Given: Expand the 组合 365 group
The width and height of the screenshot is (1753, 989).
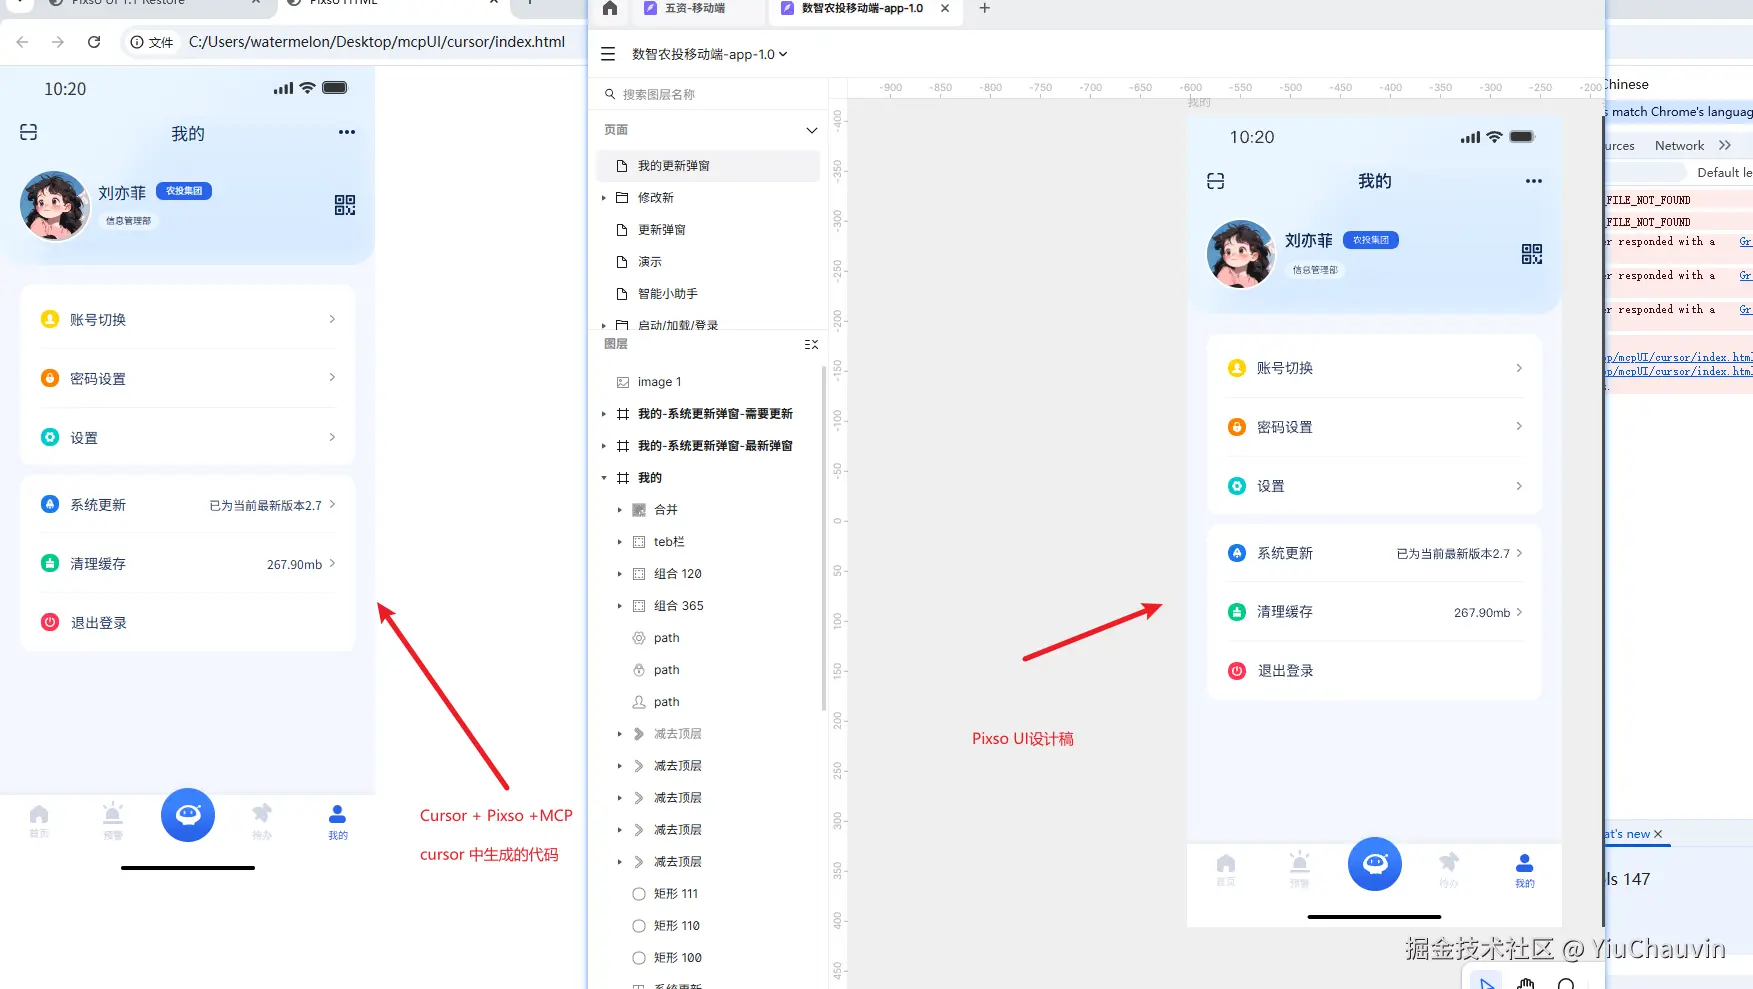Looking at the screenshot, I should coord(620,606).
